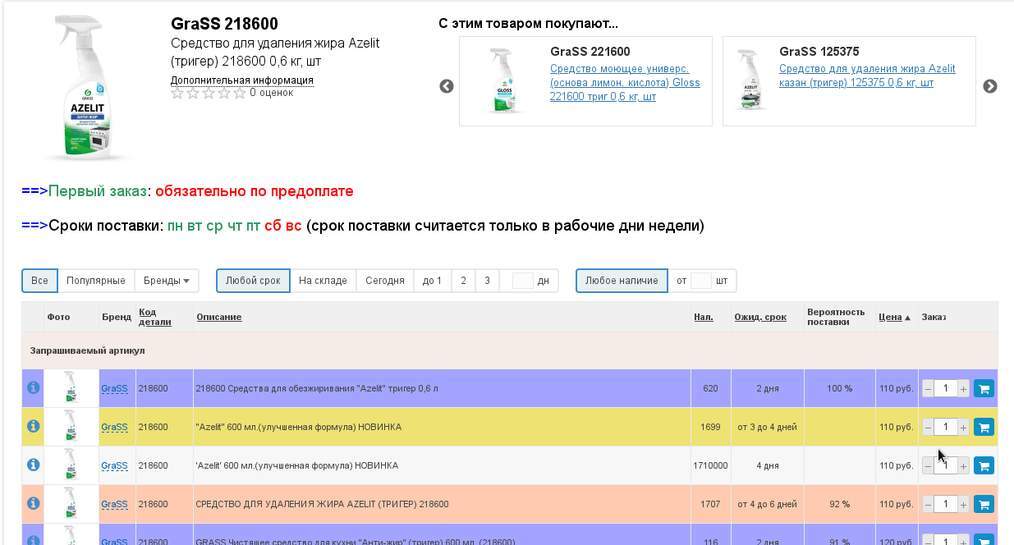Screen dimensions: 1014x545
Task: Rate product with fifth star
Action: tap(239, 93)
